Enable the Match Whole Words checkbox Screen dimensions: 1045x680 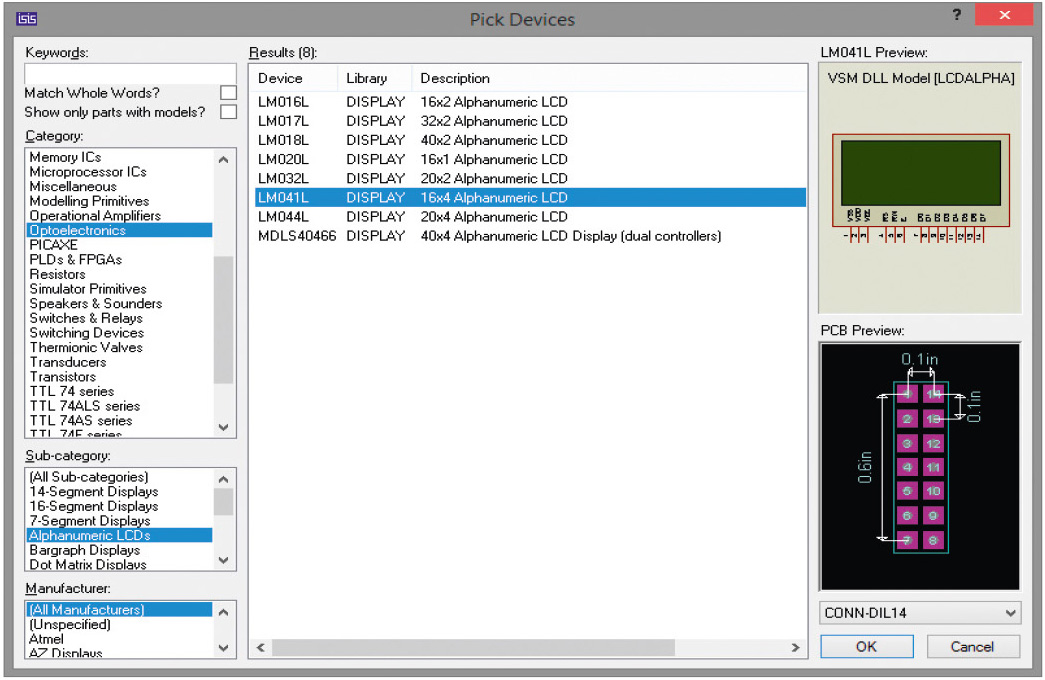point(228,92)
